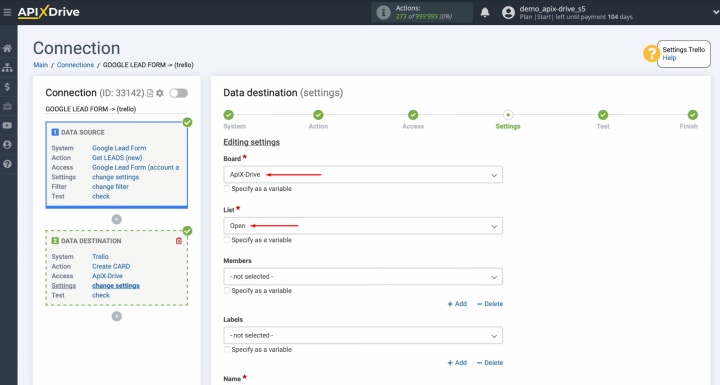Click Delete under Members
This screenshot has height=385, width=720.
[x=490, y=304]
